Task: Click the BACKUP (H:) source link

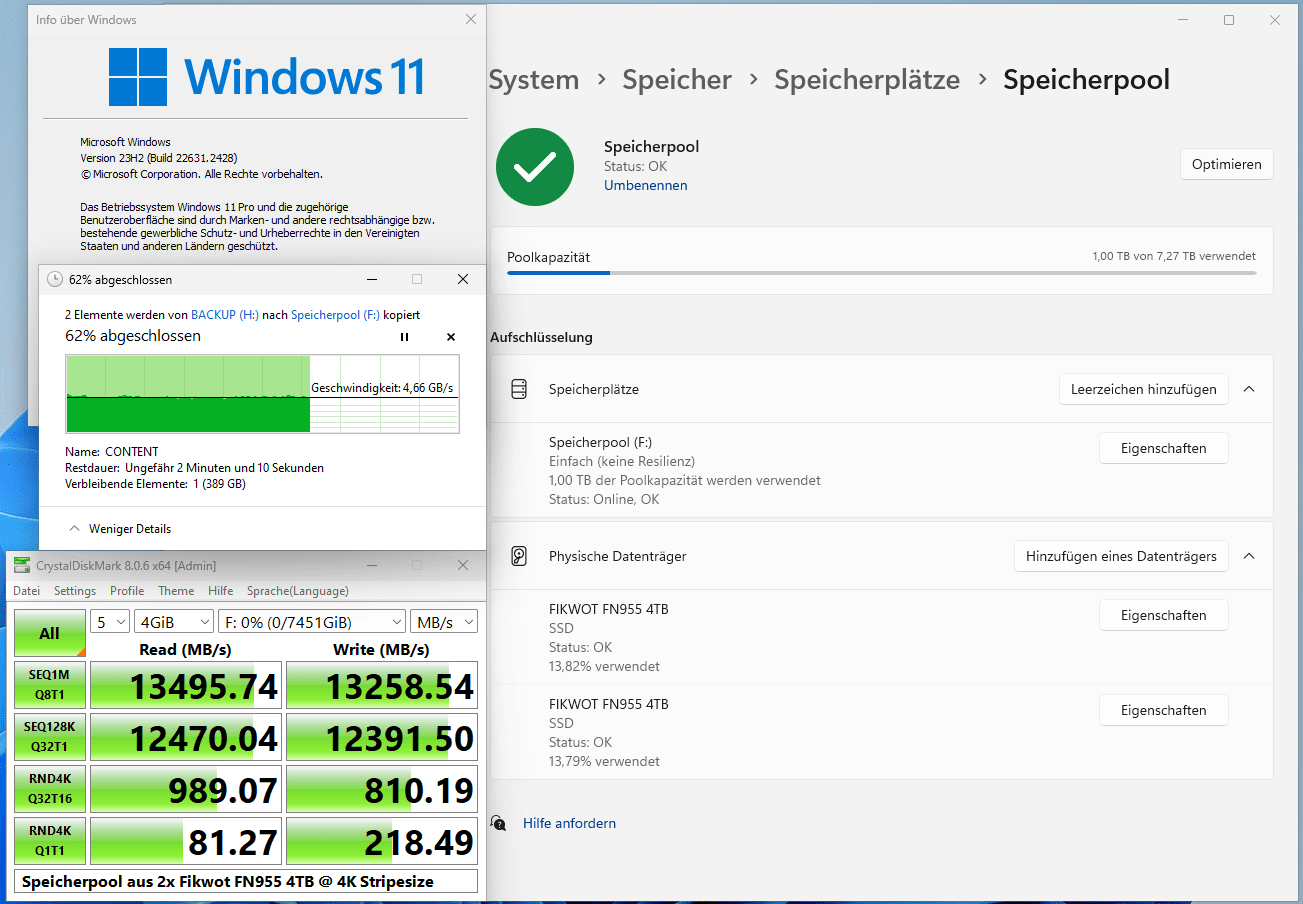Action: click(x=225, y=314)
